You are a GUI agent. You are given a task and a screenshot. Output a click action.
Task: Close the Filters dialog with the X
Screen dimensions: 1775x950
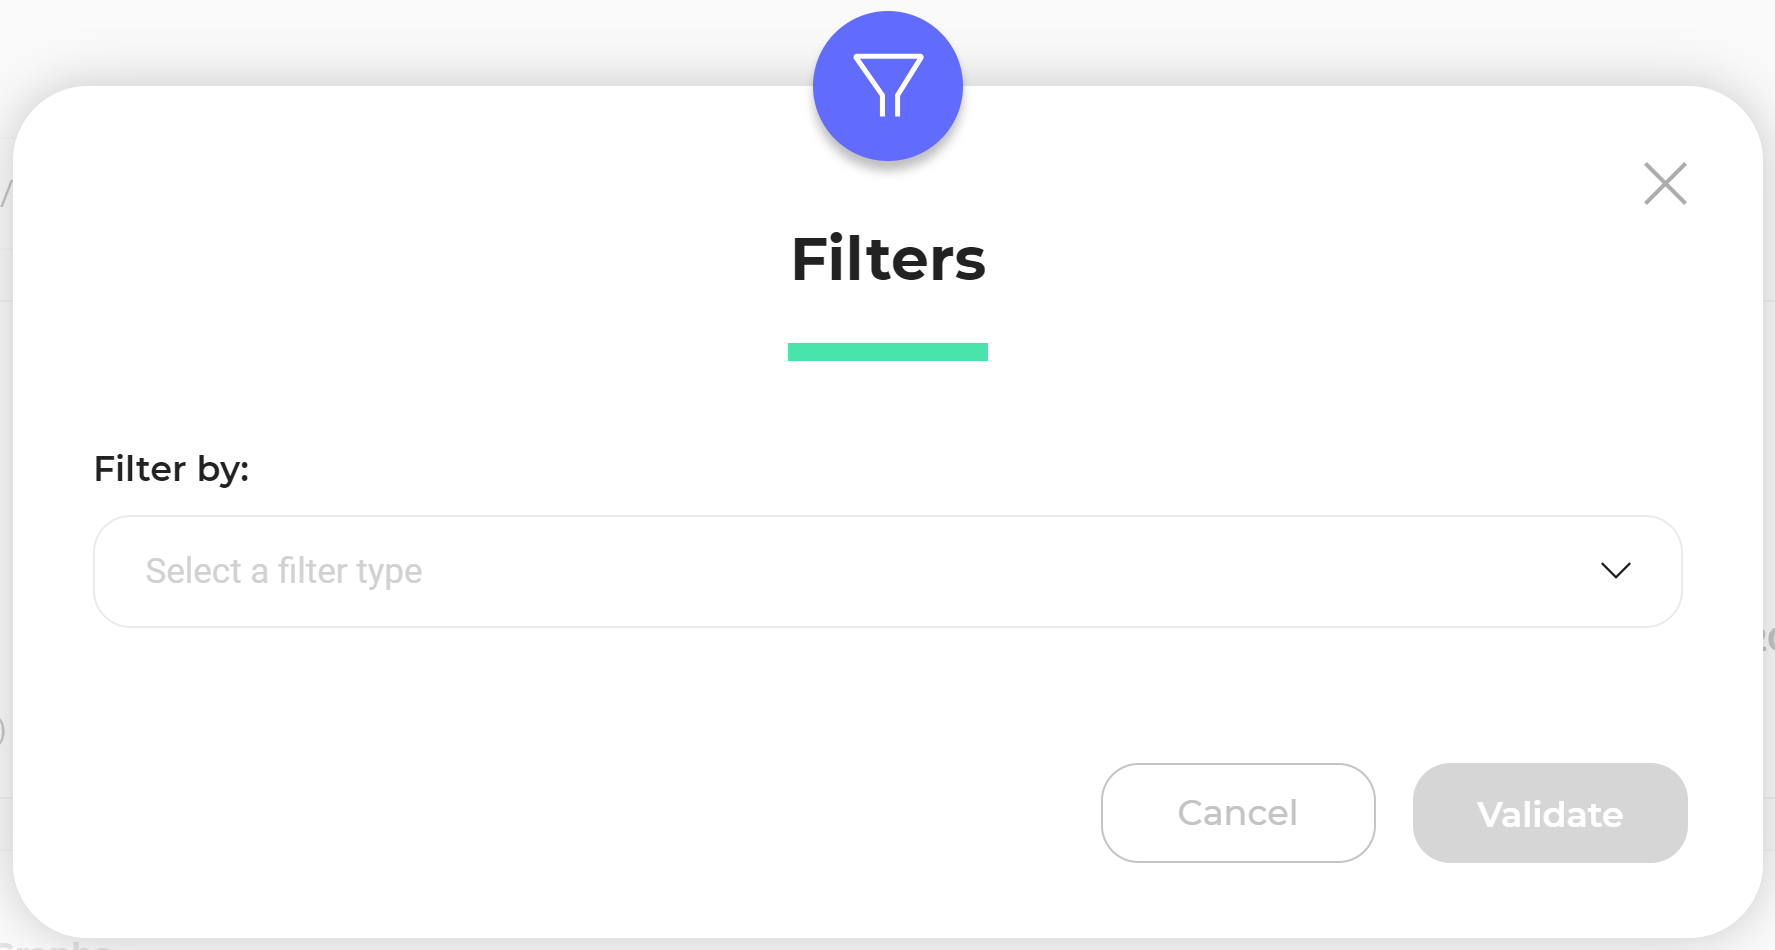point(1665,183)
